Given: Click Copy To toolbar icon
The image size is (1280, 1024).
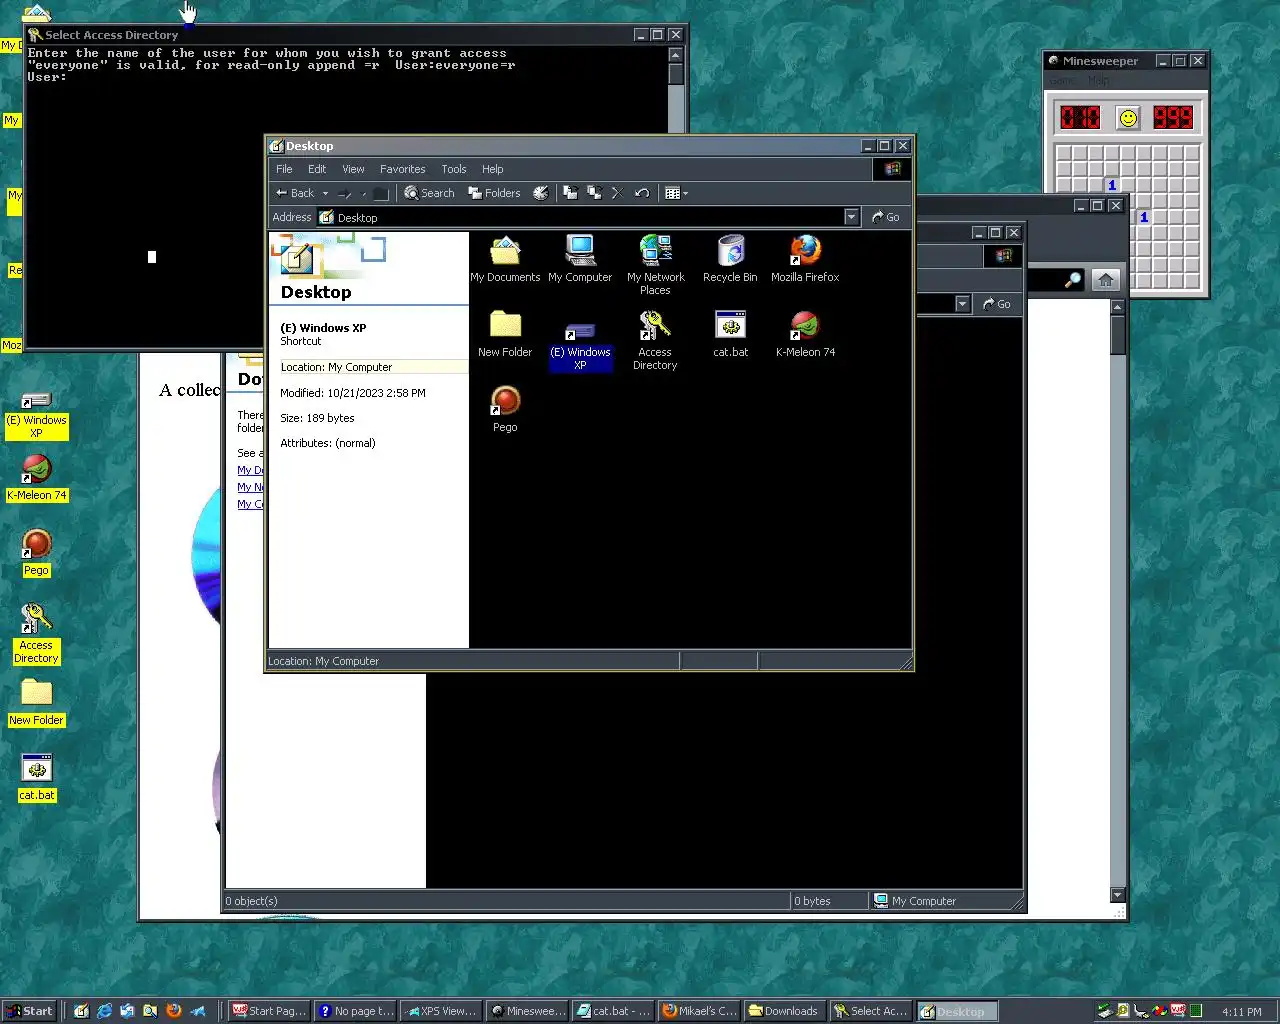Looking at the screenshot, I should click(594, 193).
